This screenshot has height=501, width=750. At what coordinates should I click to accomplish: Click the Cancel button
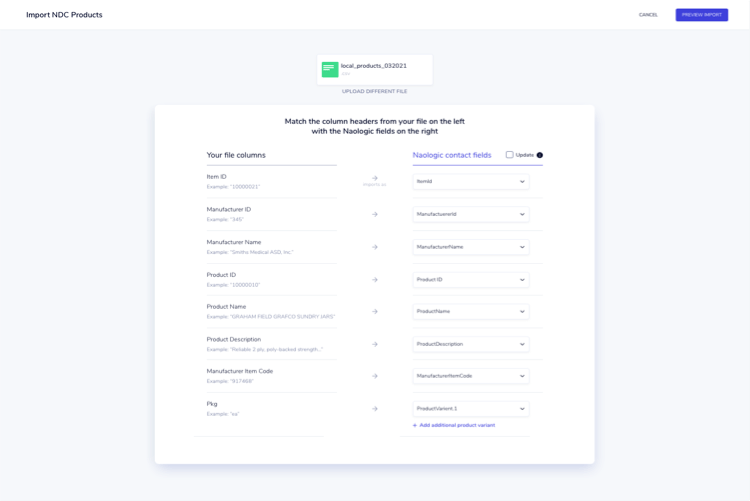[648, 15]
